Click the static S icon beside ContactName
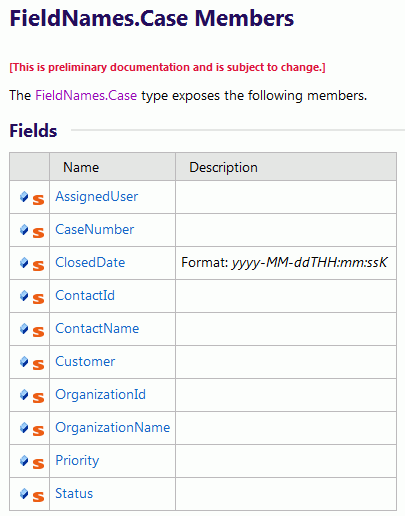The image size is (405, 516). (x=38, y=332)
